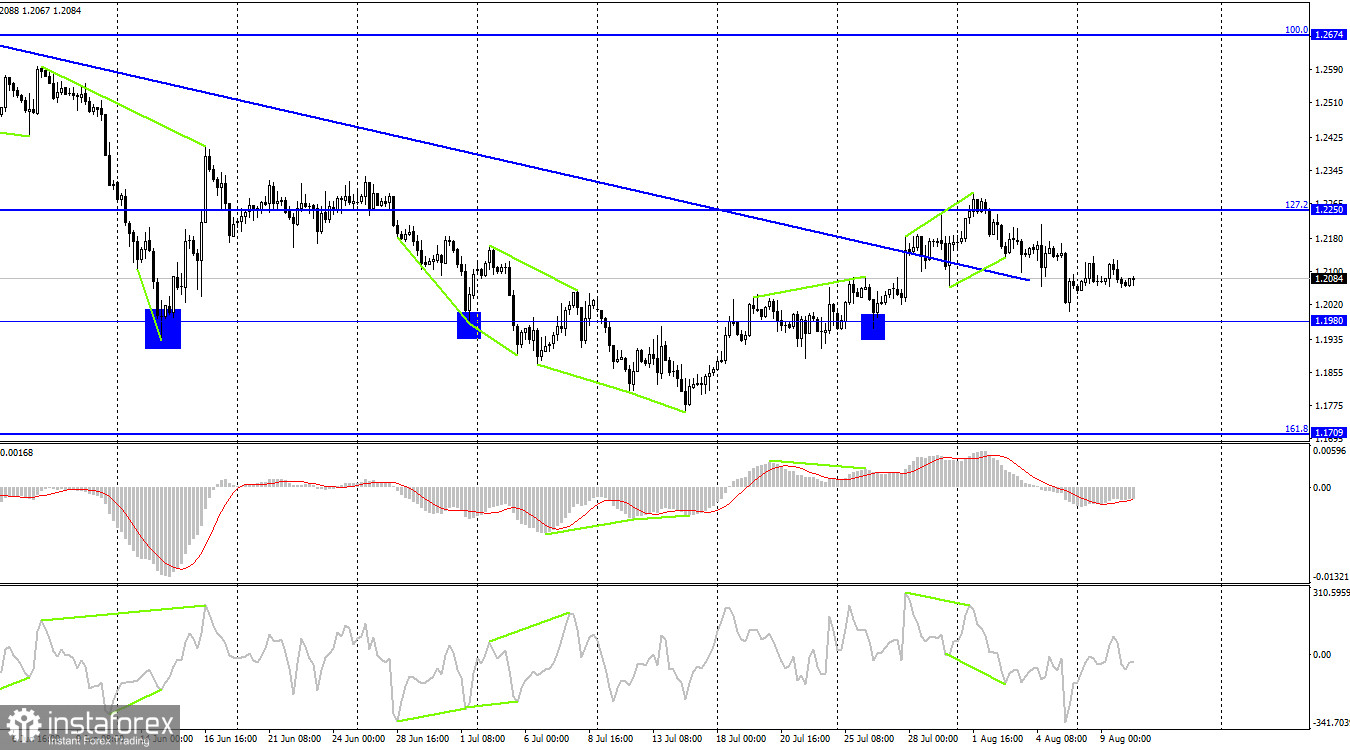Viewport: 1350px width, 750px height.
Task: Click the 1.1775 price scale value
Action: tap(1331, 406)
